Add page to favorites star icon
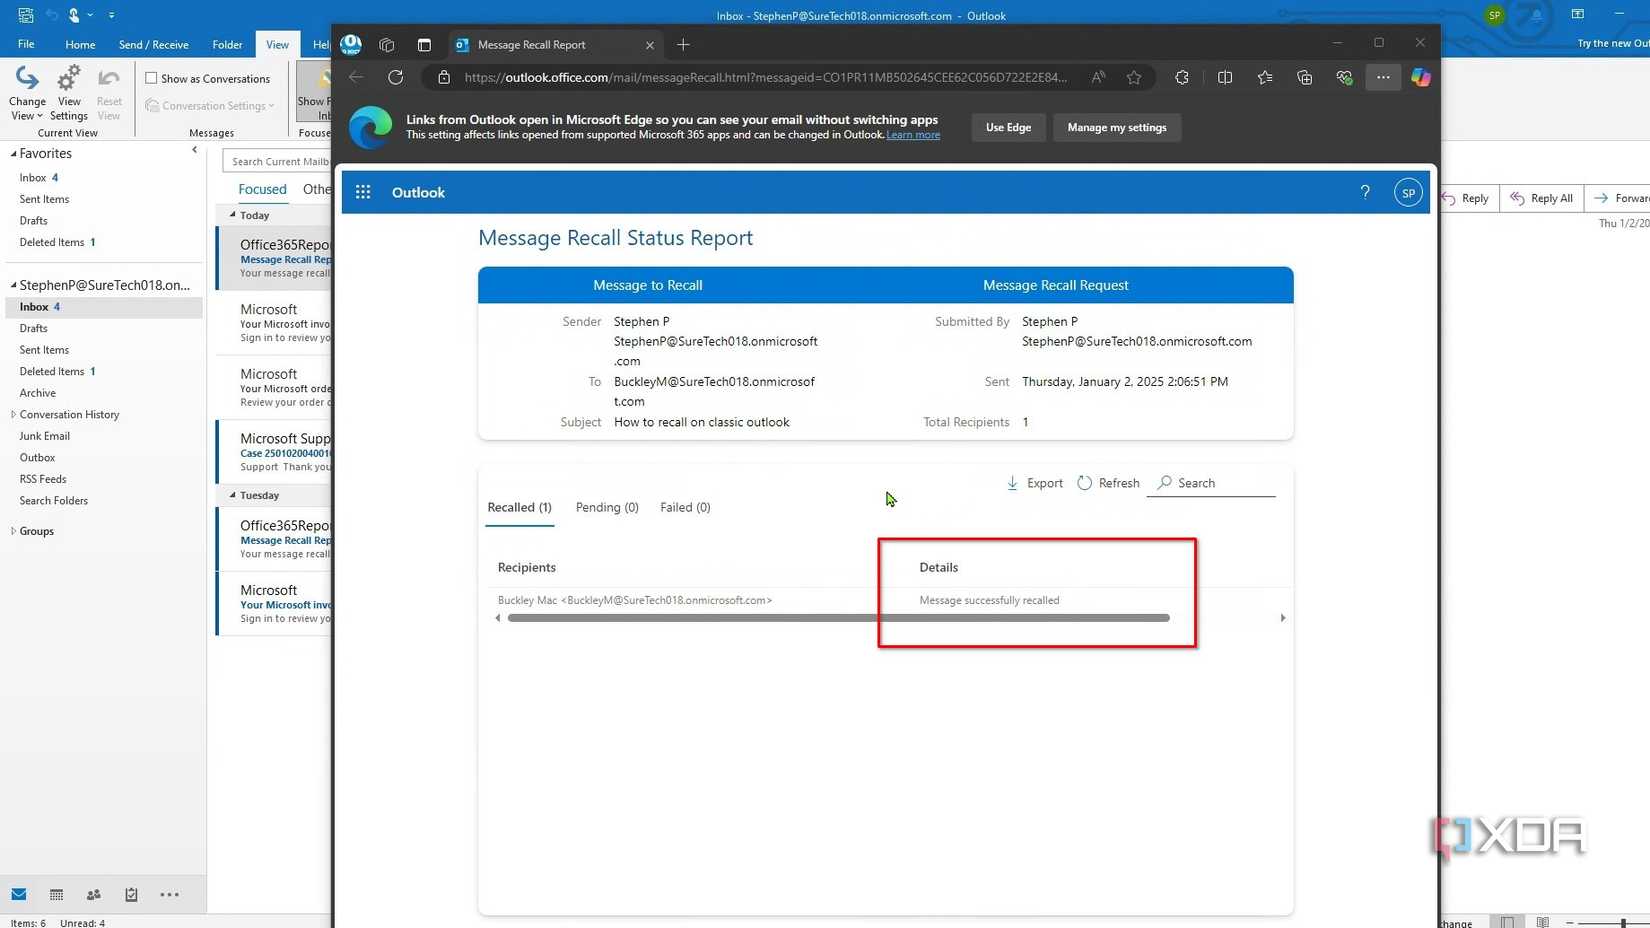 click(1134, 77)
